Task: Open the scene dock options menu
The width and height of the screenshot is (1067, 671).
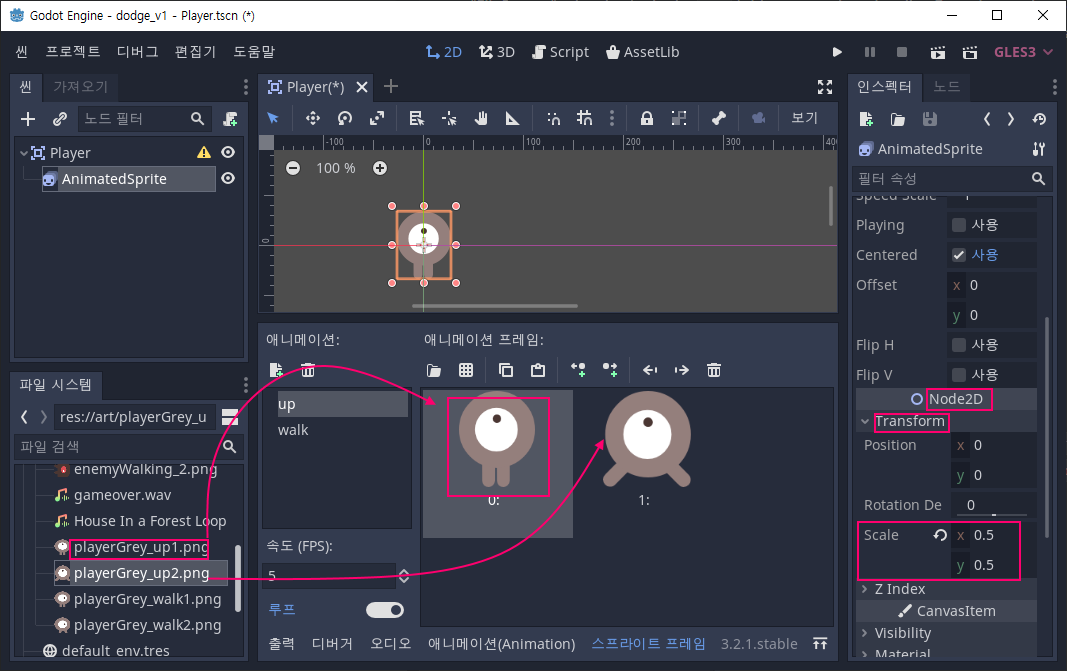Action: [x=246, y=86]
